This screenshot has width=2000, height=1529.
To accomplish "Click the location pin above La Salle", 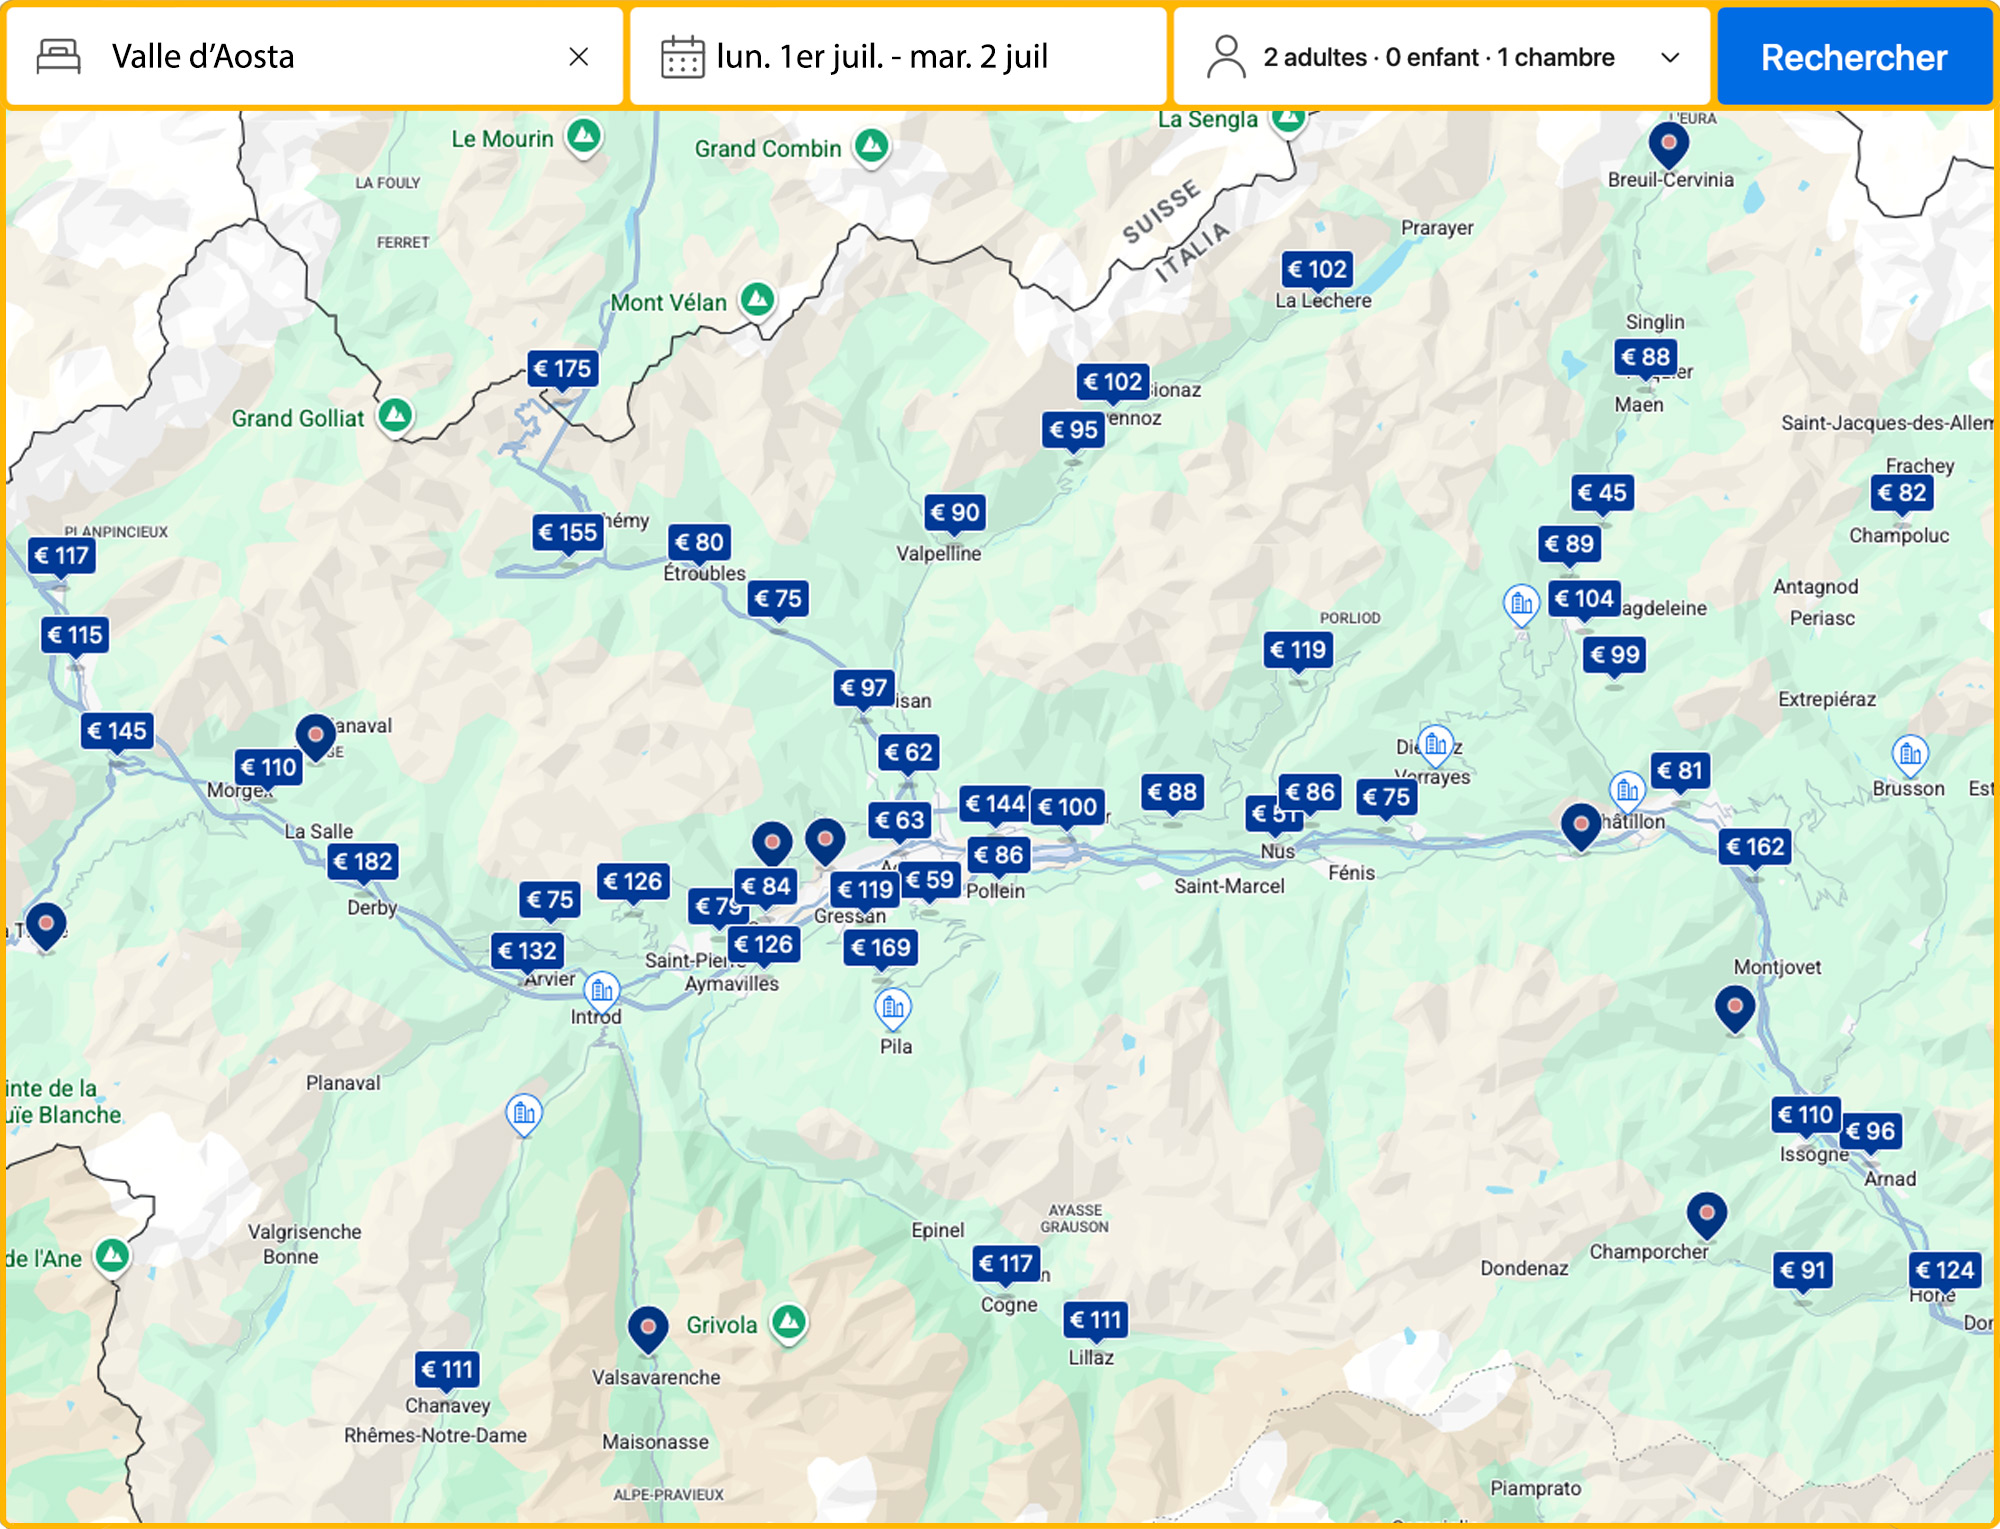I will tap(316, 737).
